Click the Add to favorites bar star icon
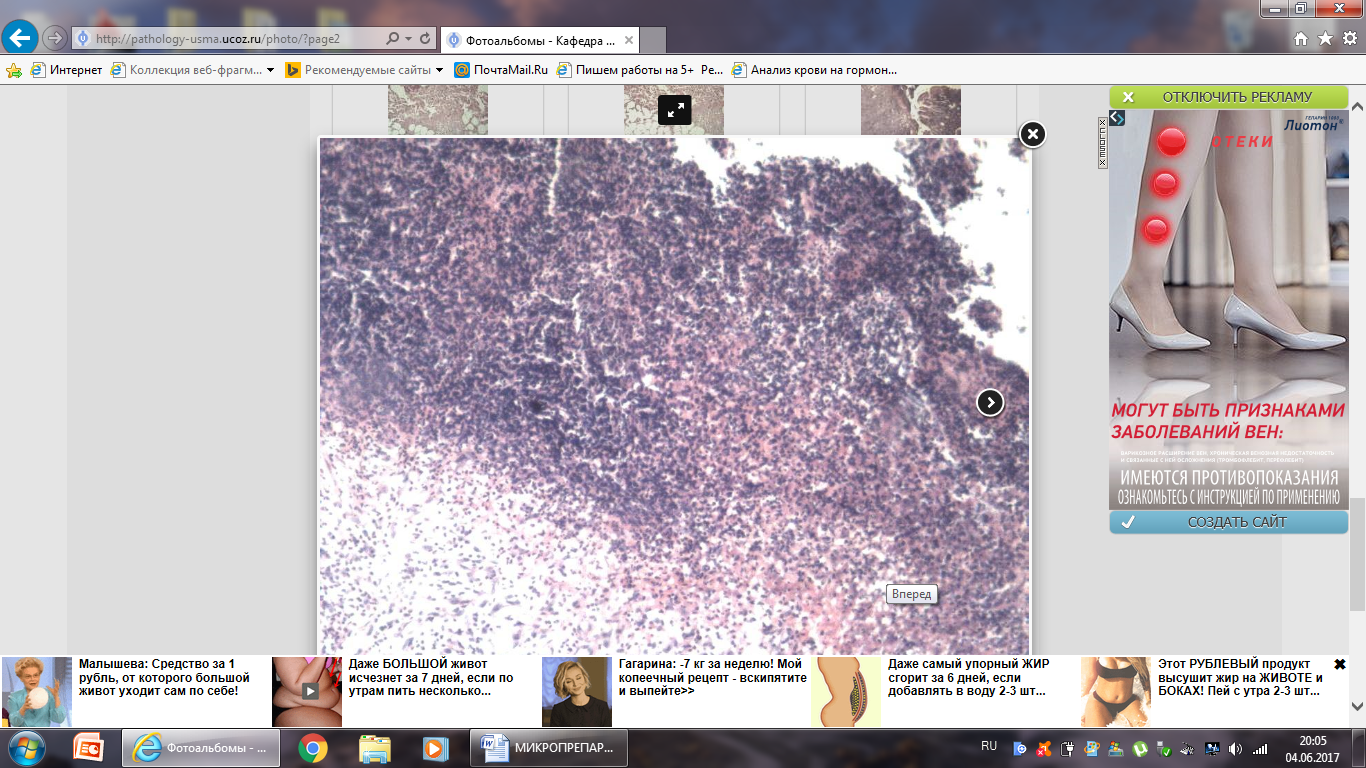 [14, 70]
